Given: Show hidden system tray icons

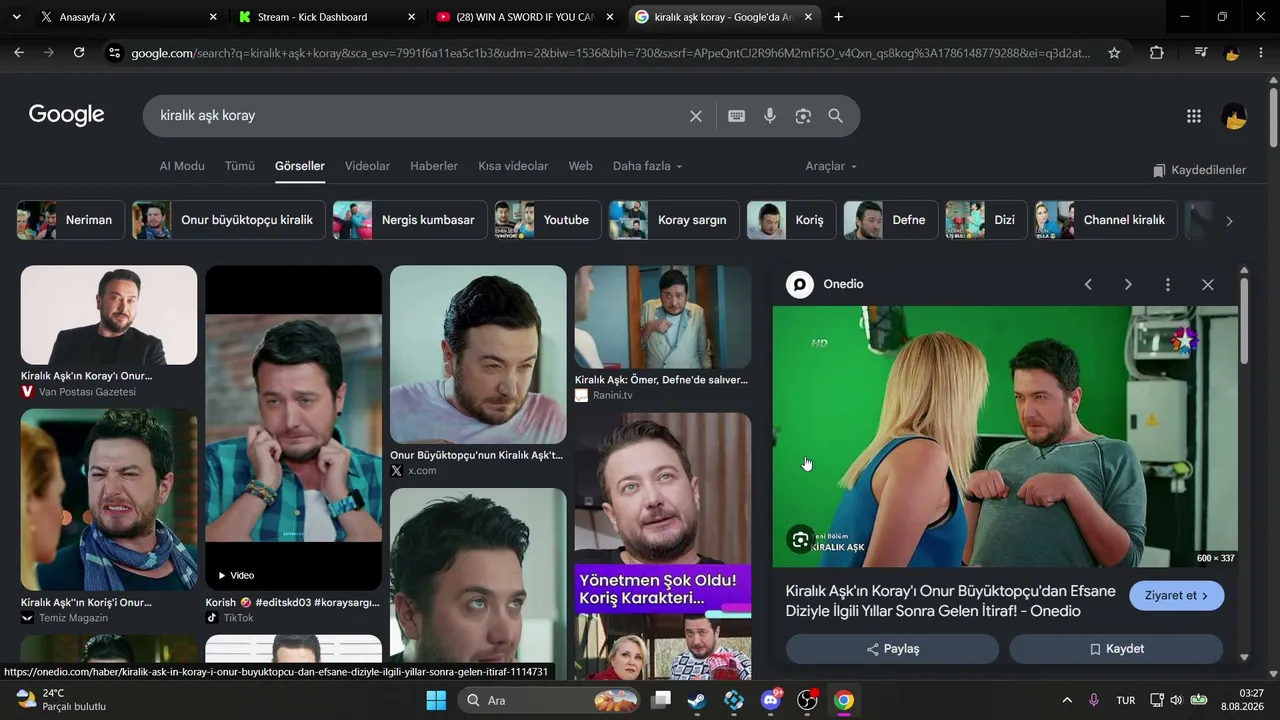Looking at the screenshot, I should (1067, 700).
